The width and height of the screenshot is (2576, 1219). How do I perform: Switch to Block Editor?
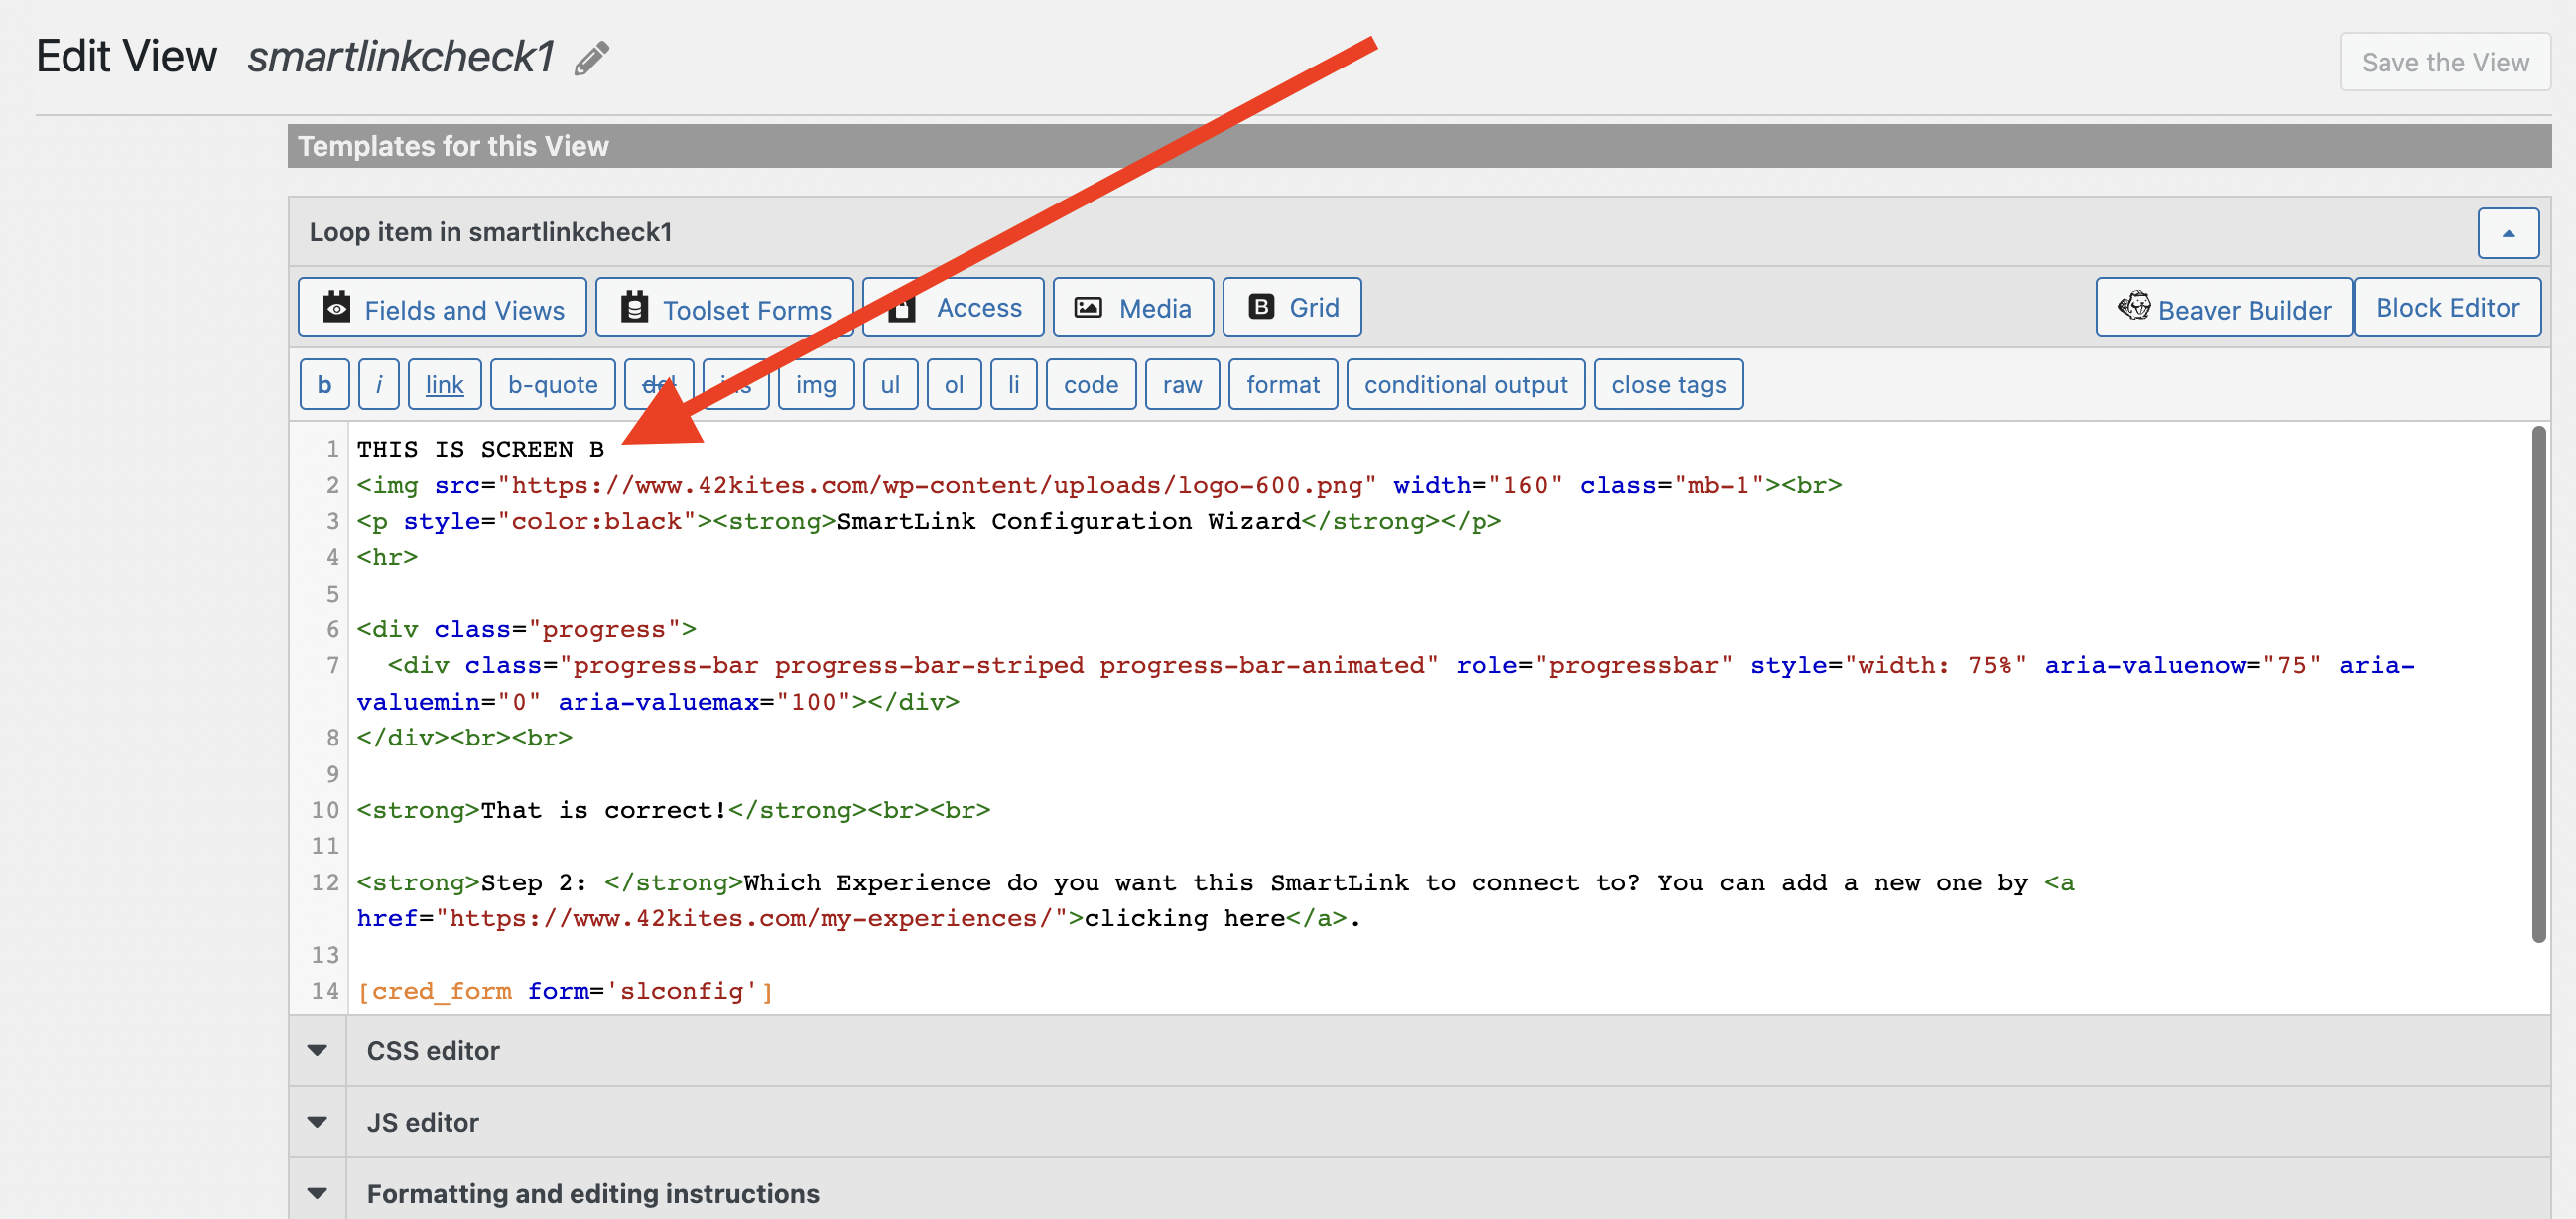(2447, 308)
